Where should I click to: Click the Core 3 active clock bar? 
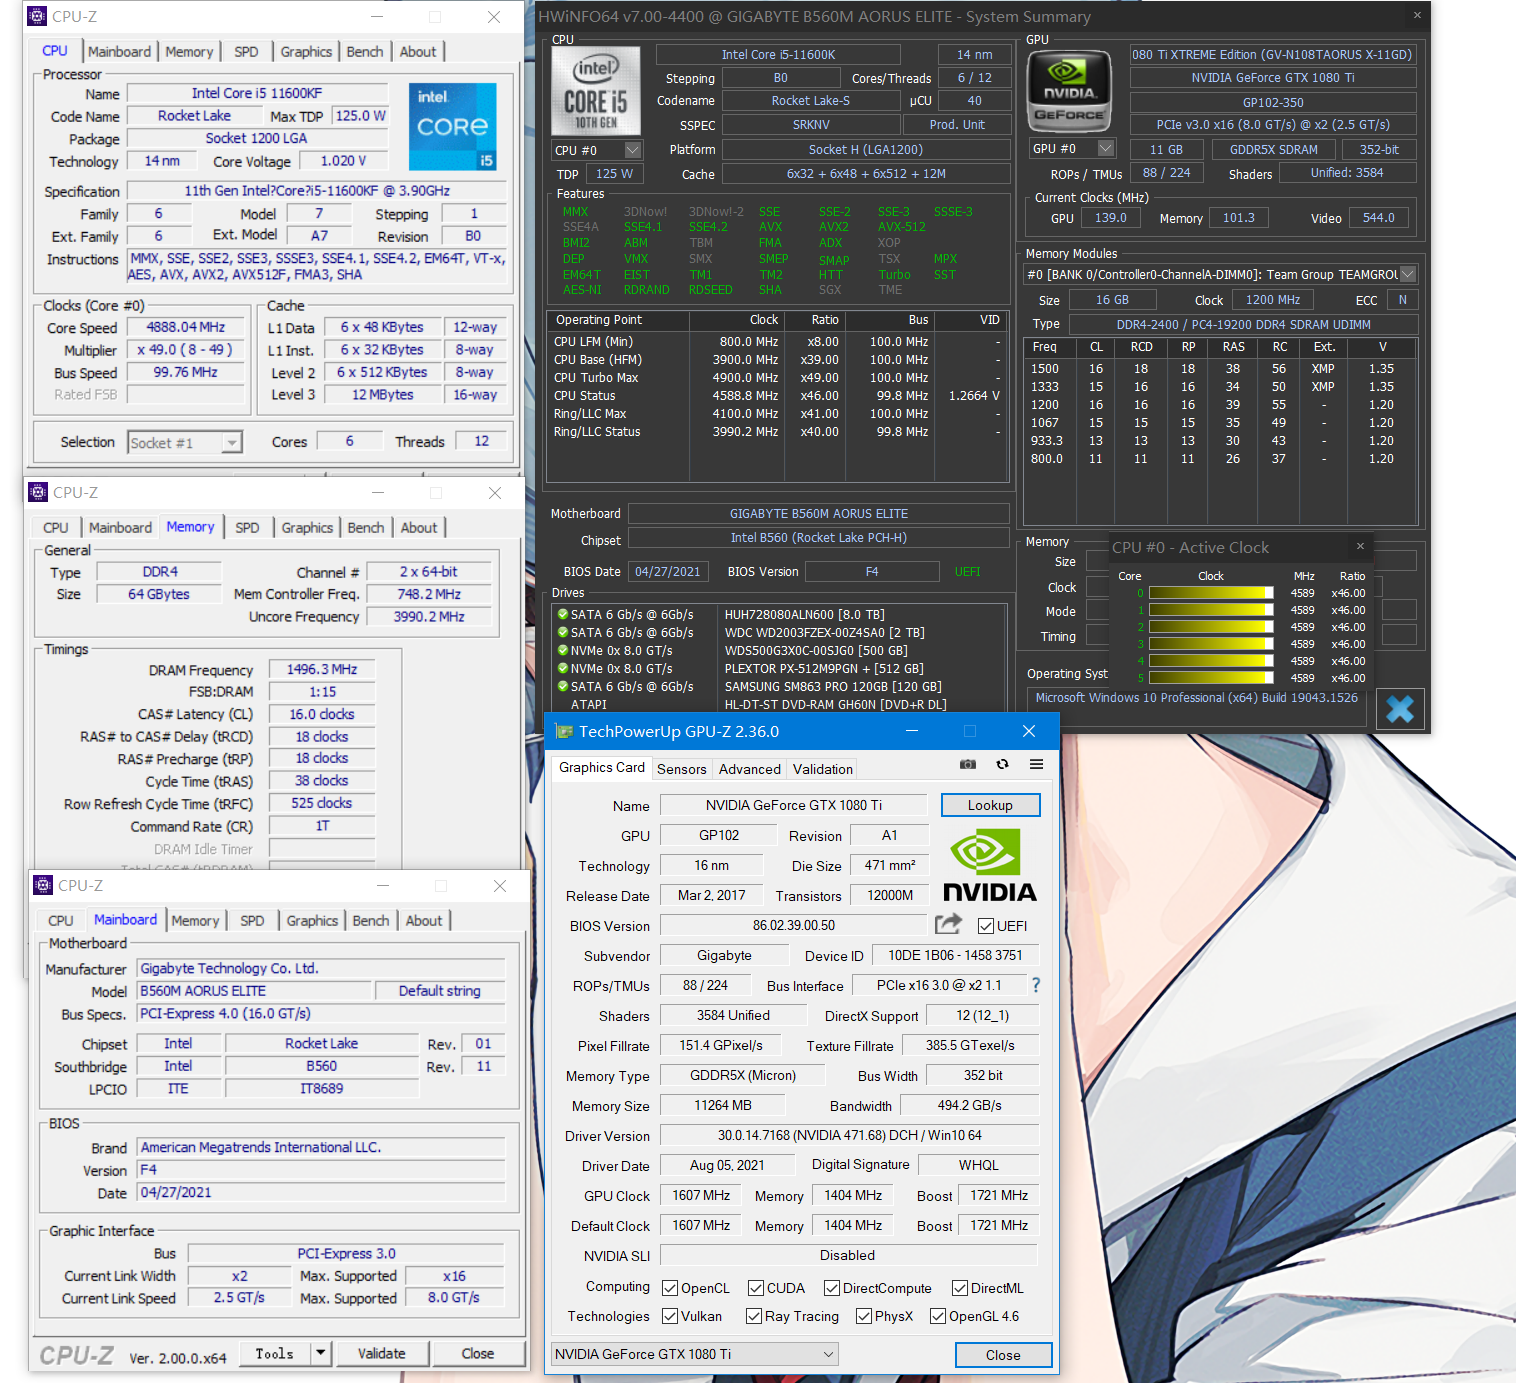[x=1211, y=644]
